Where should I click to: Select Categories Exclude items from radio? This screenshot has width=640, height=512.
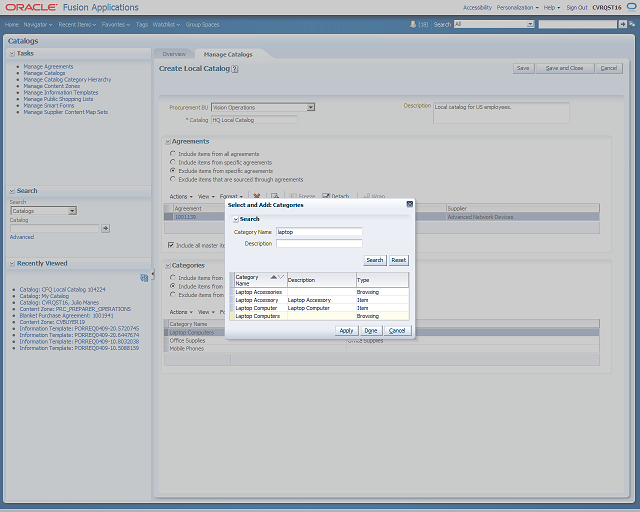pyautogui.click(x=173, y=294)
